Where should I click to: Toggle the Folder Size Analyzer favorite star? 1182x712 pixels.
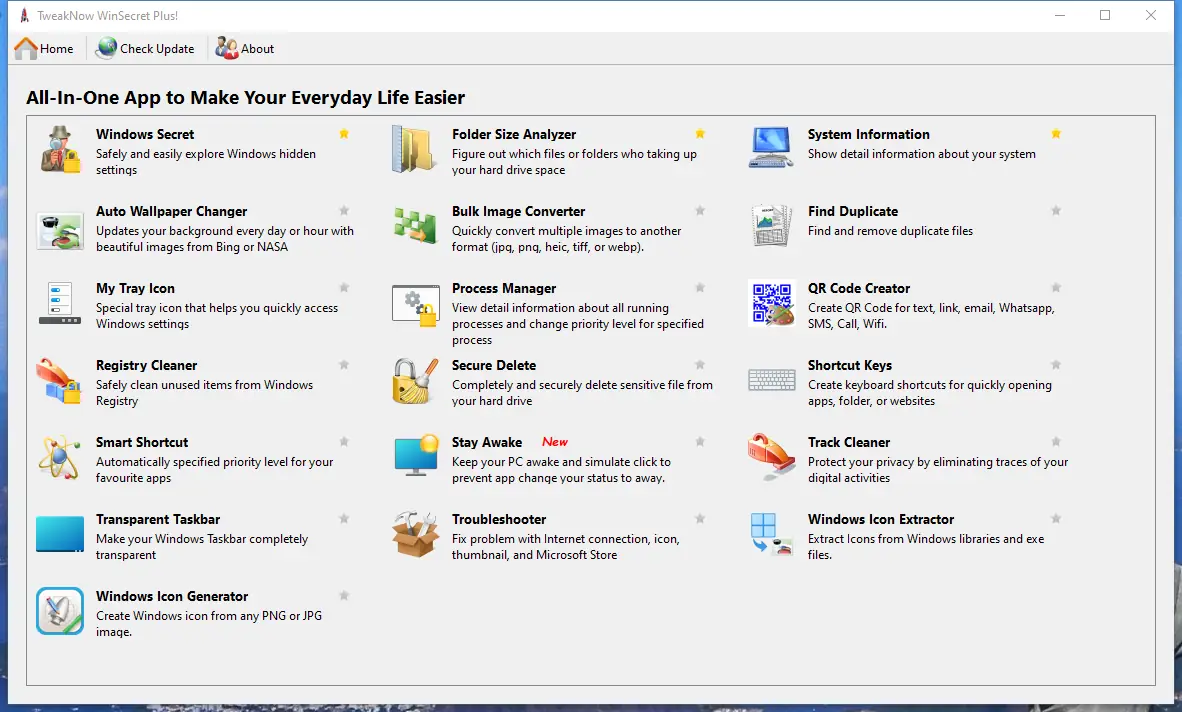700,134
